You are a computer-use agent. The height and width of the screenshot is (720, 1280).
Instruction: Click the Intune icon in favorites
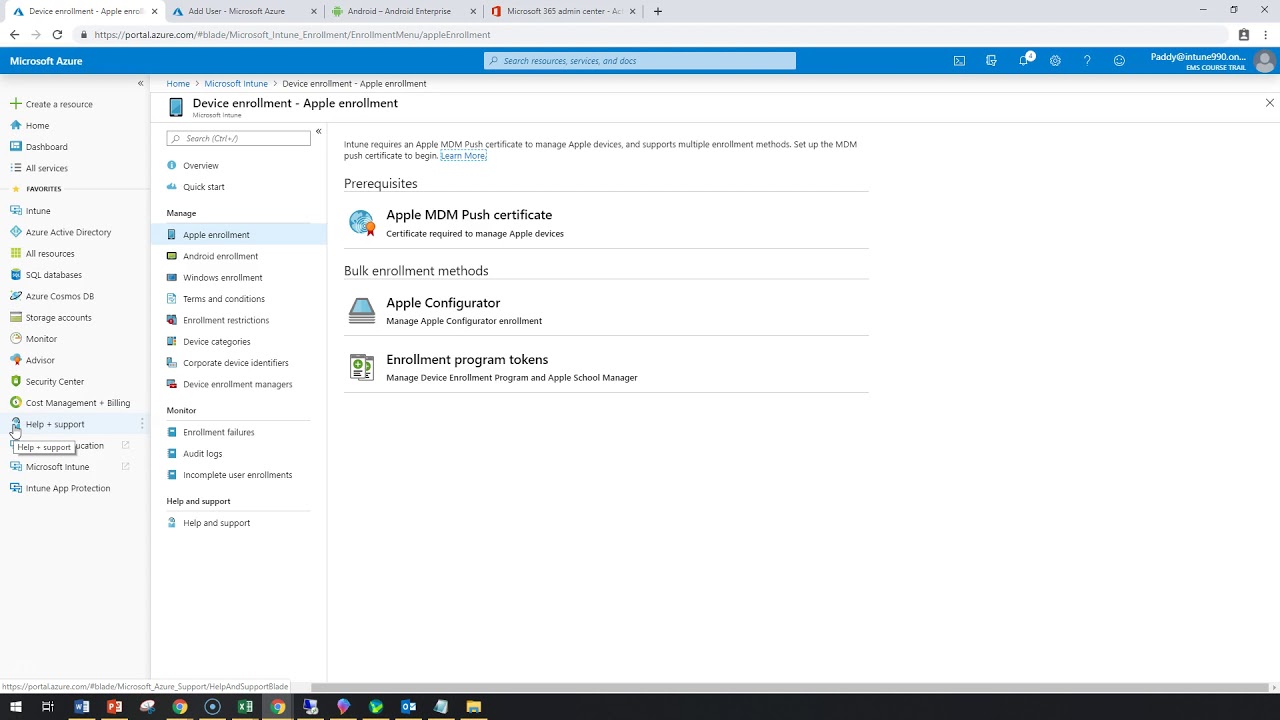point(16,211)
